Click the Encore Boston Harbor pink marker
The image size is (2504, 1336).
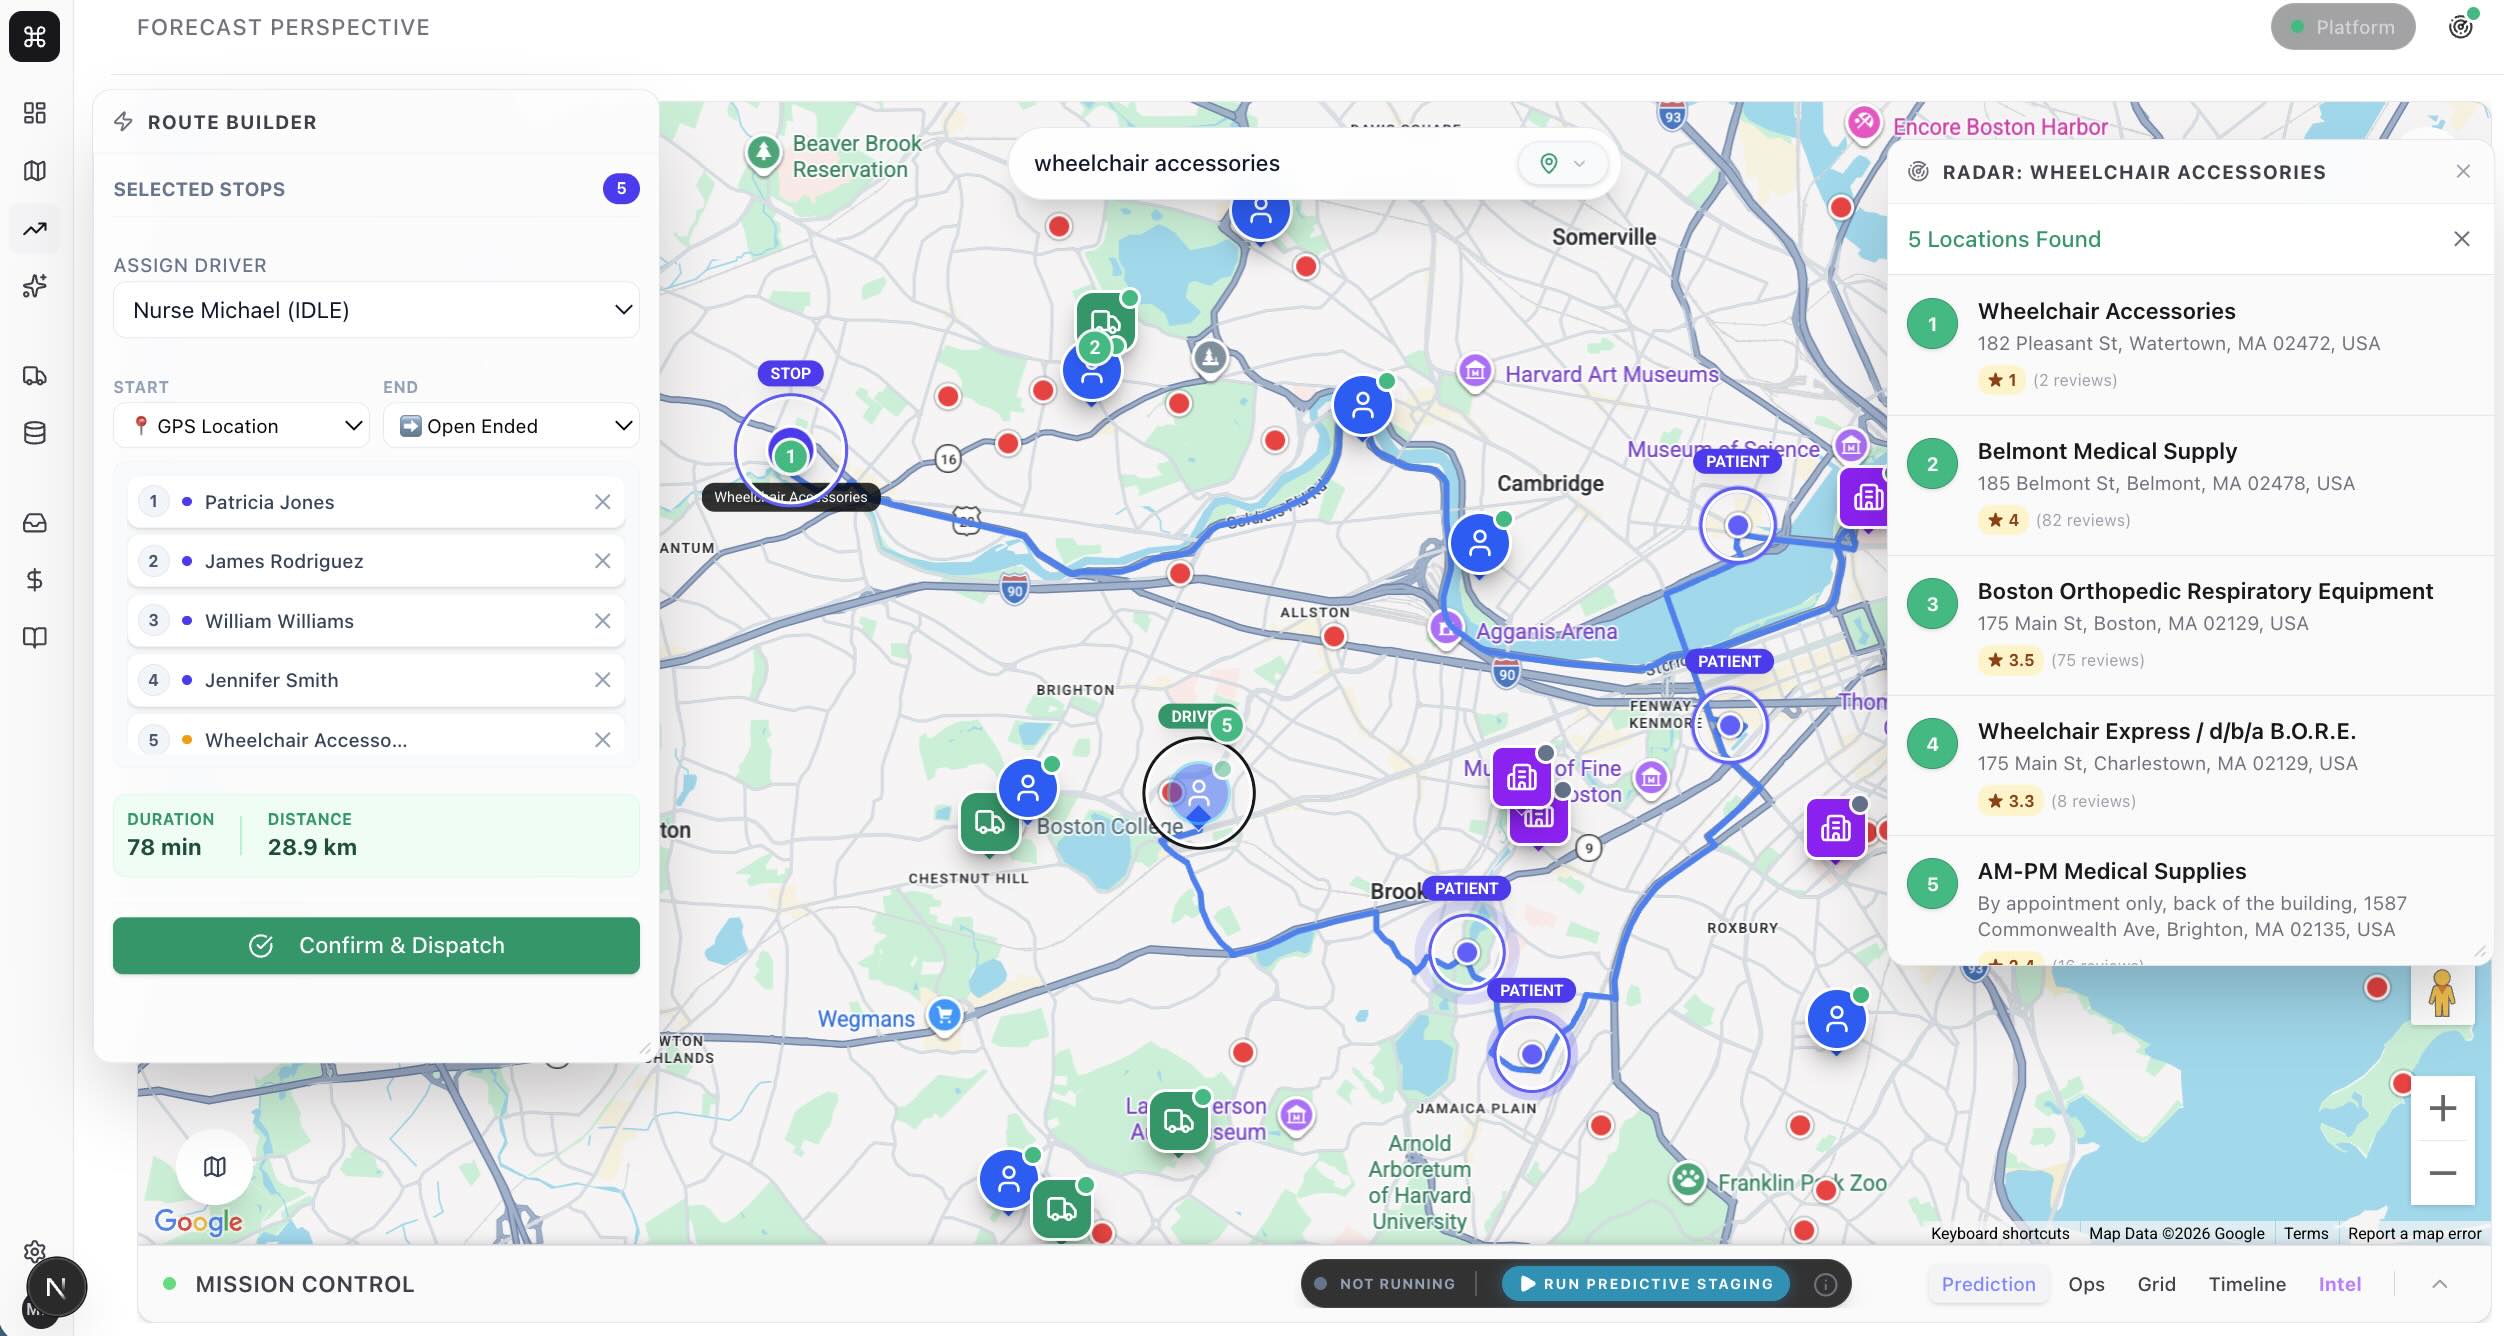coord(1862,123)
